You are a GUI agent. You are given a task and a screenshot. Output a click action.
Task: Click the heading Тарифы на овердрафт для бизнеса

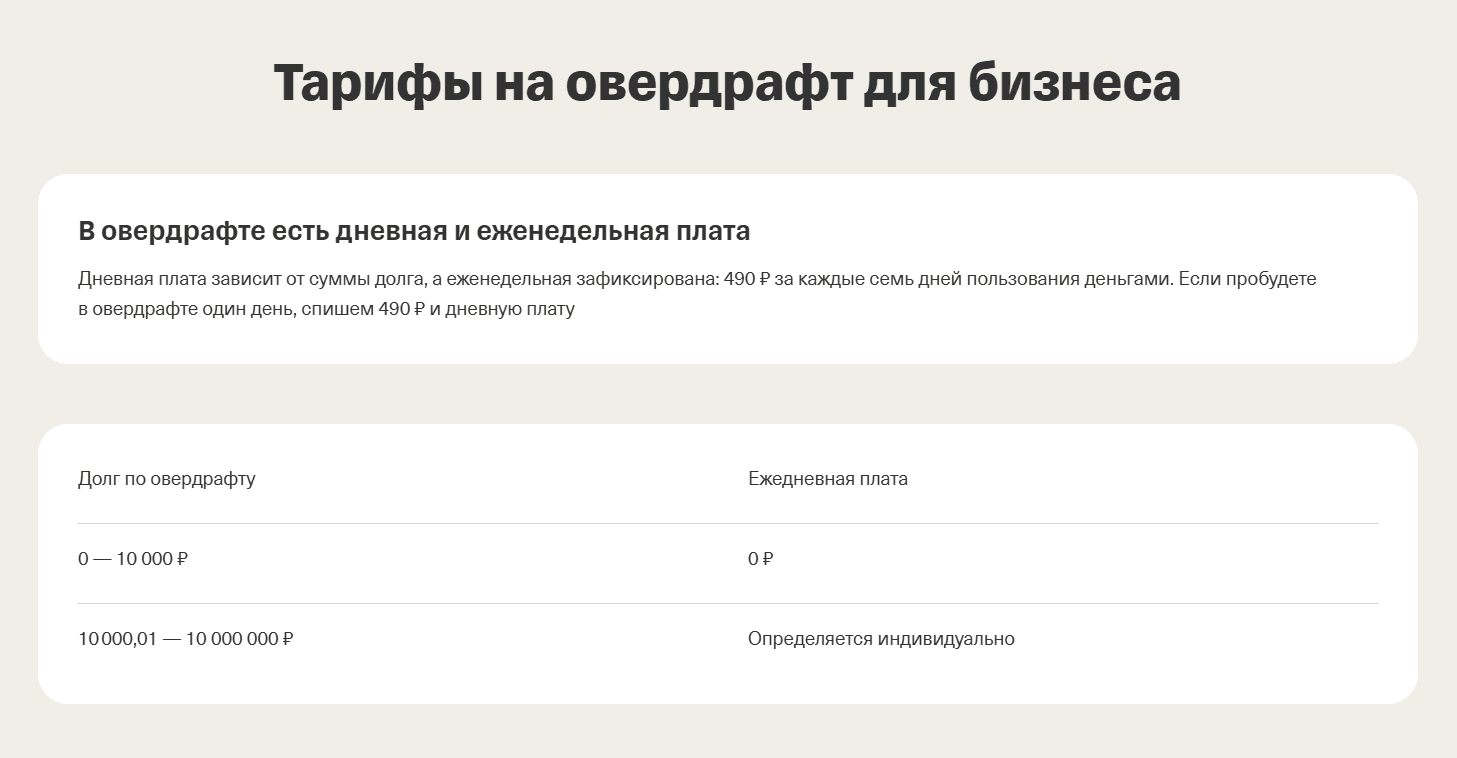tap(727, 84)
